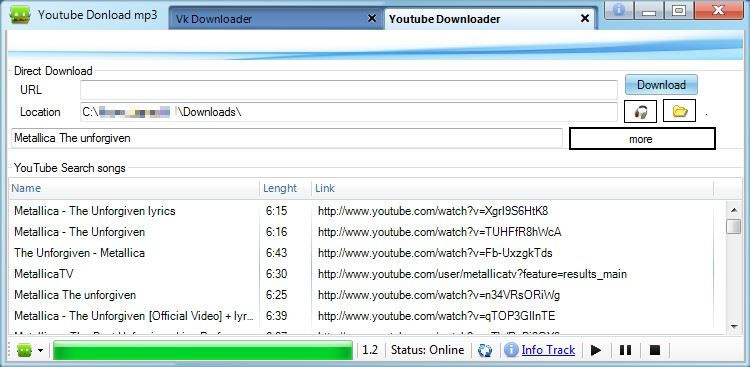Click the link ending in qTOP3GIInTE

pyautogui.click(x=436, y=316)
